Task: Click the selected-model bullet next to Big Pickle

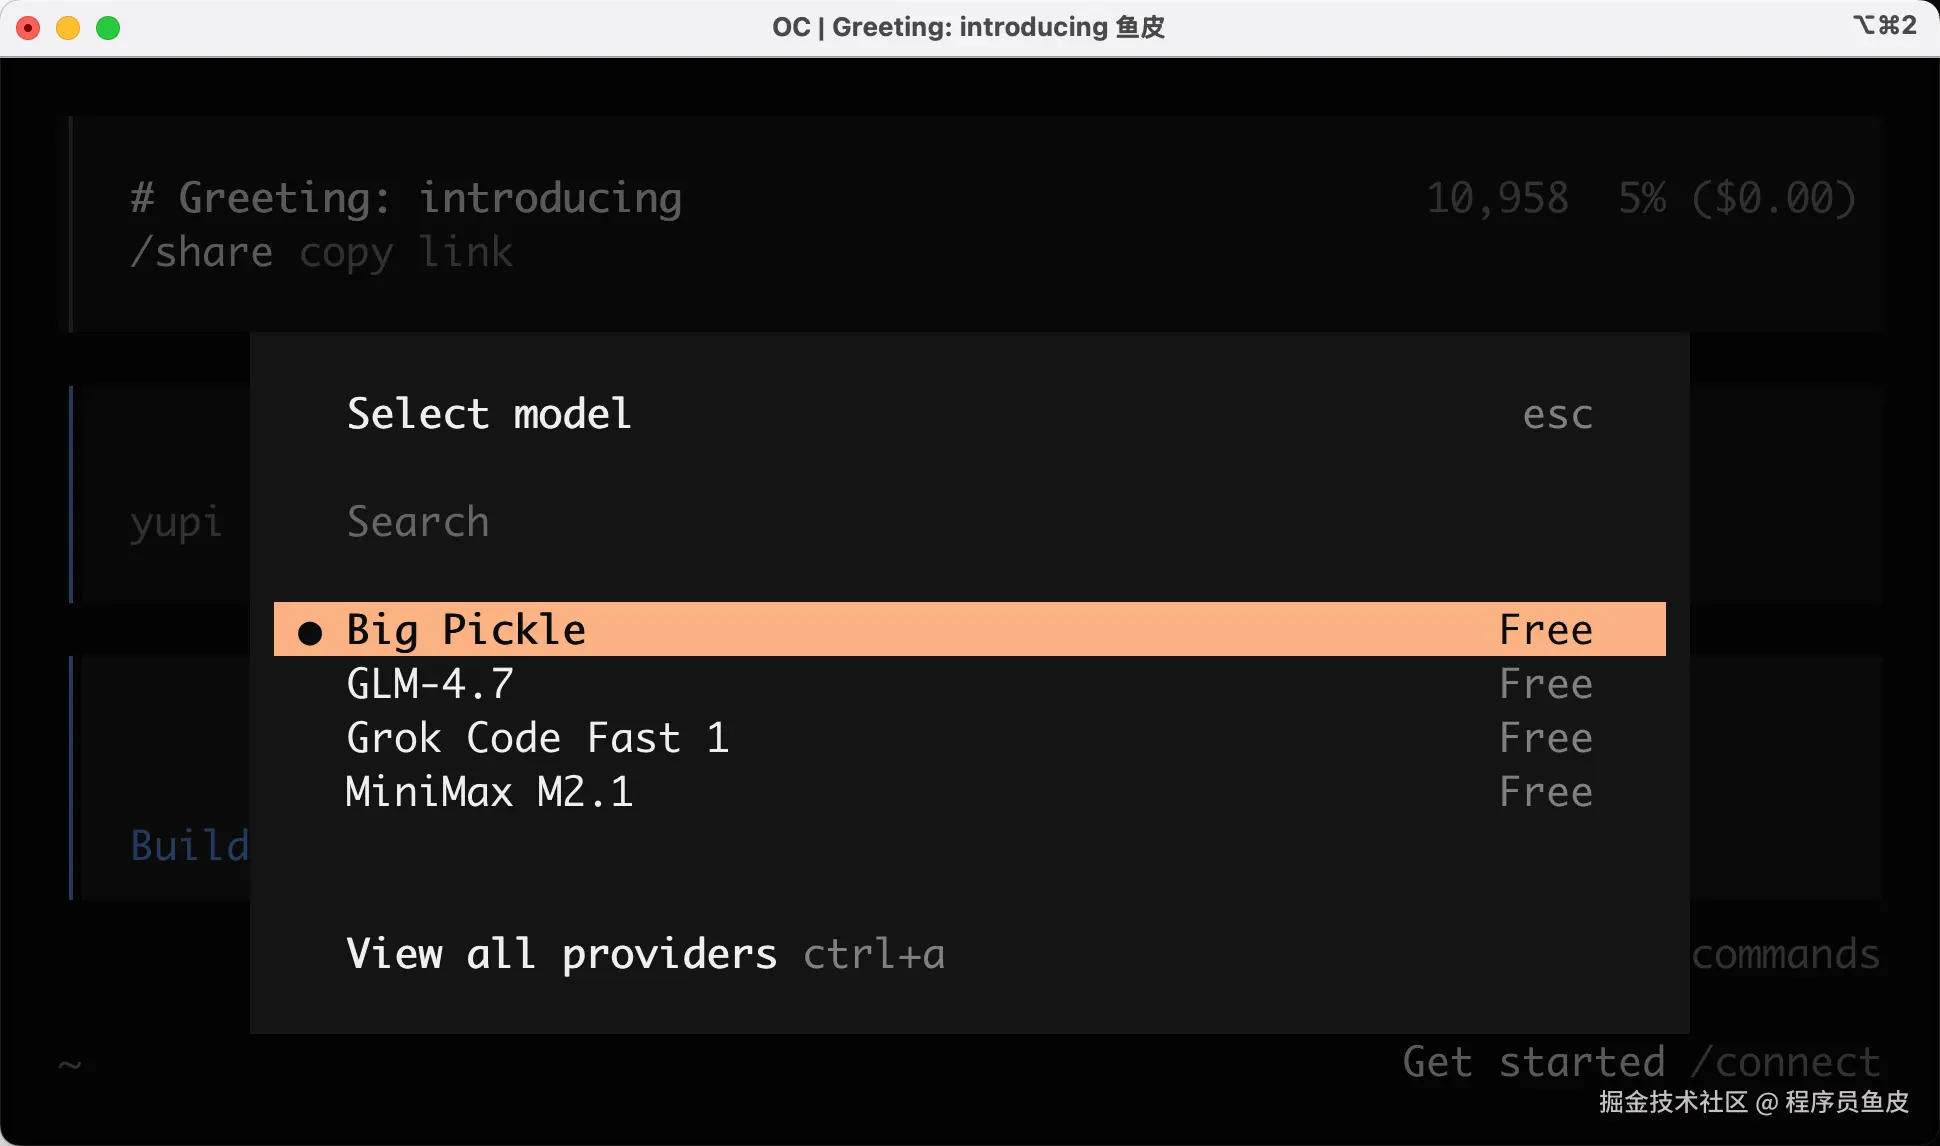Action: coord(310,632)
